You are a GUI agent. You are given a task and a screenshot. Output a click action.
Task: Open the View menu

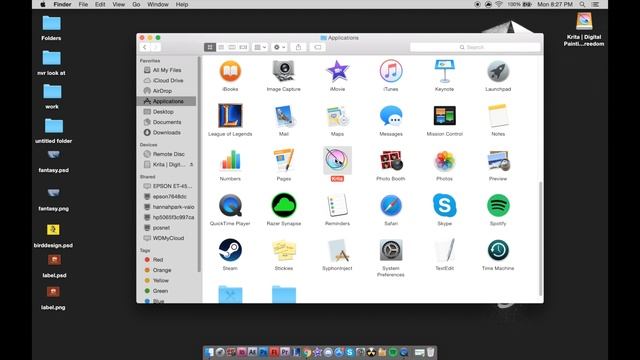[x=118, y=4]
